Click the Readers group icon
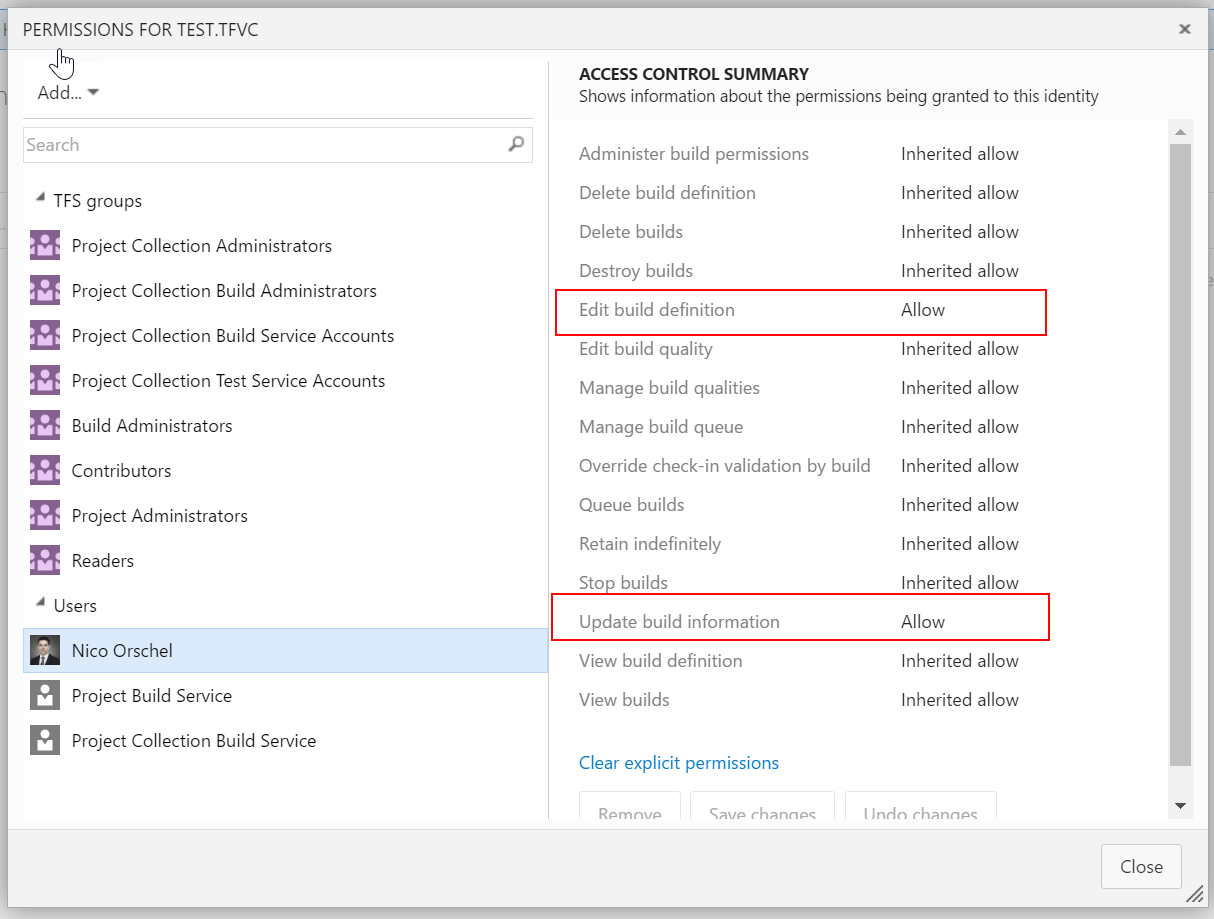The image size is (1214, 919). (45, 561)
